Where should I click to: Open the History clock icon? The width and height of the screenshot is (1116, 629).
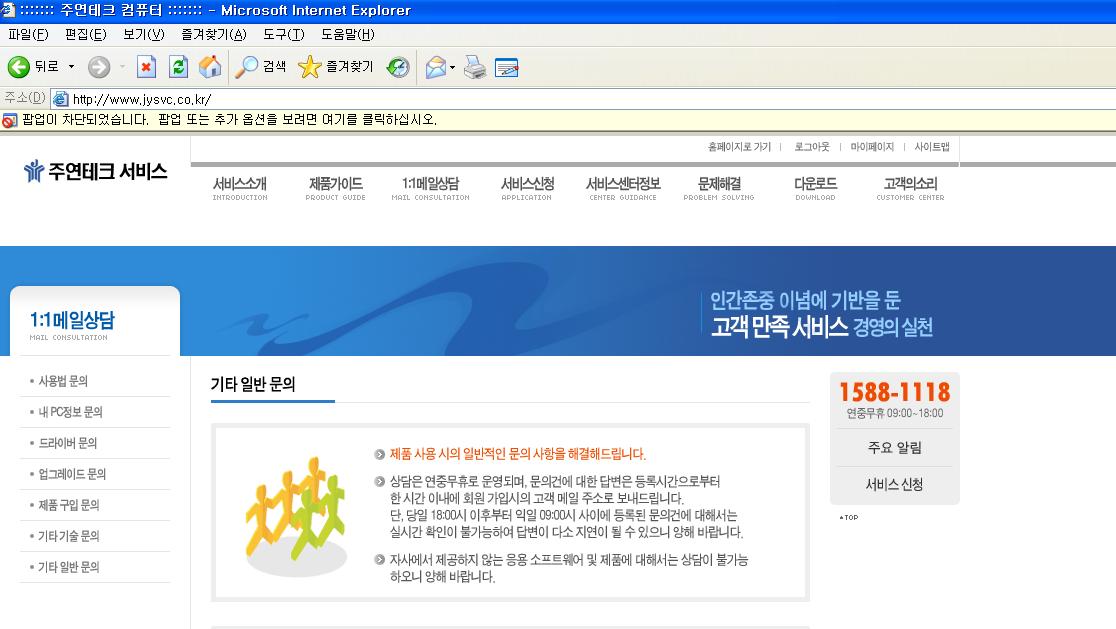point(398,67)
